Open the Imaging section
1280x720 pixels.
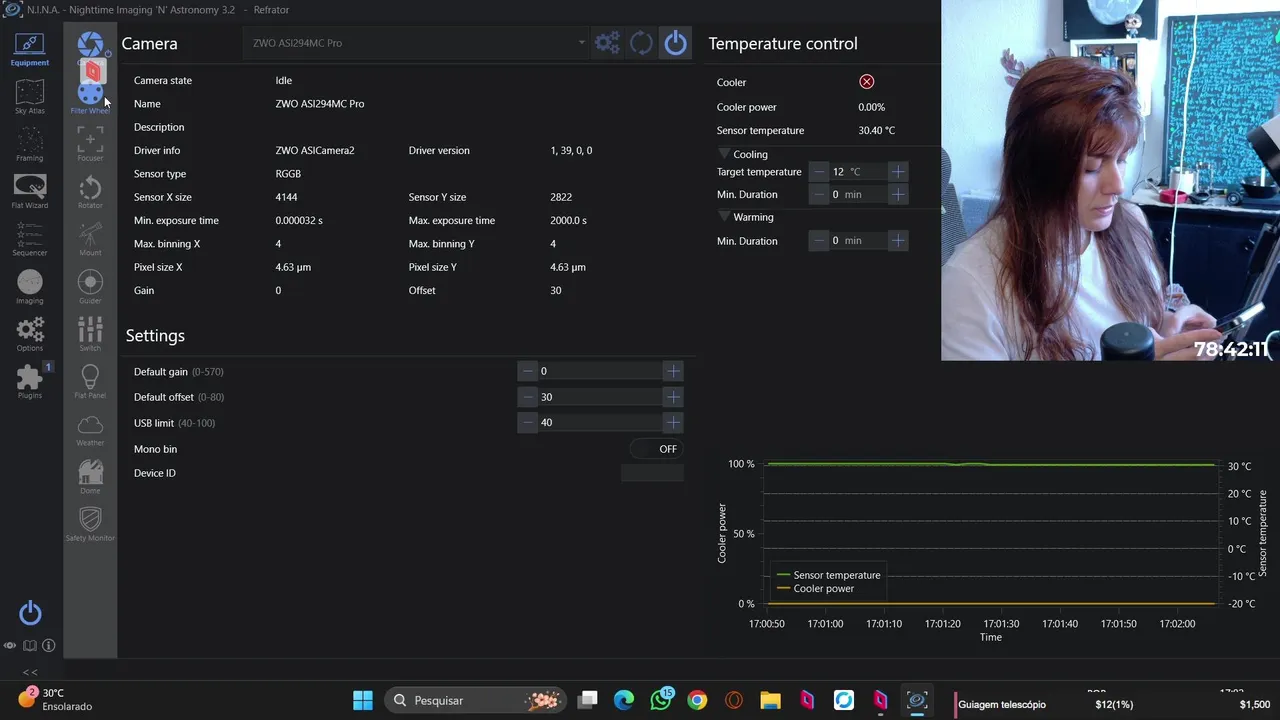[30, 286]
